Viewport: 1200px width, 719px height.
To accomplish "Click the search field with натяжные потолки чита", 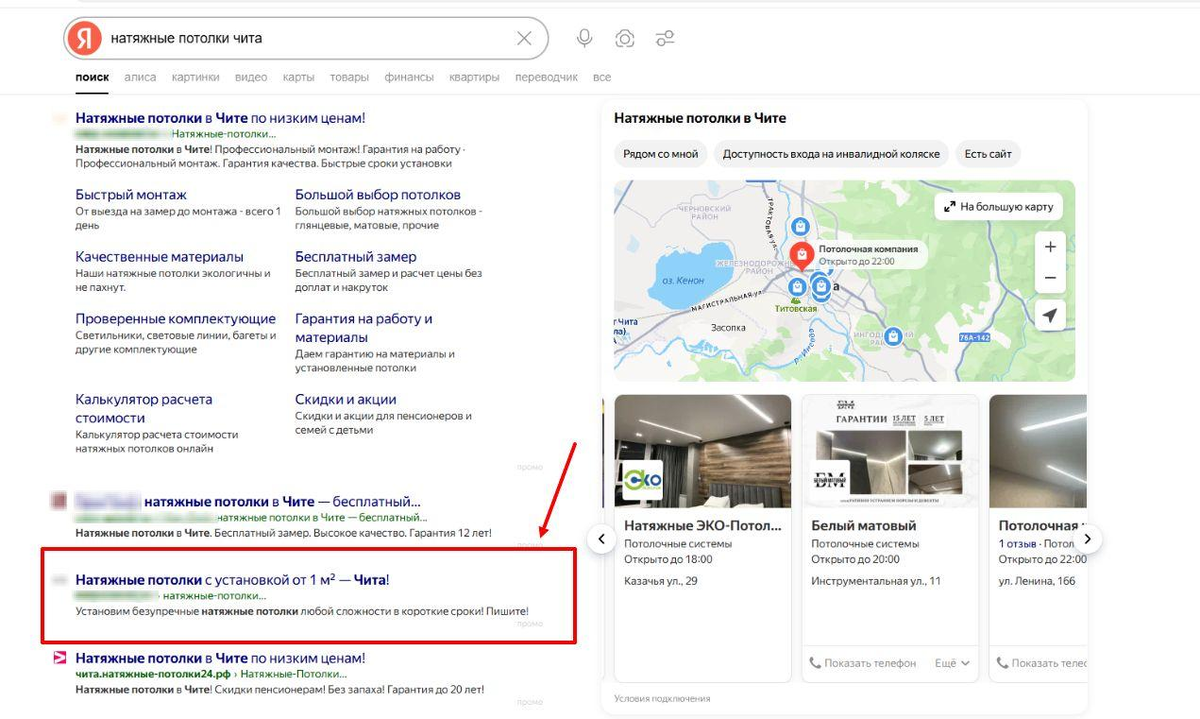I will coord(308,38).
